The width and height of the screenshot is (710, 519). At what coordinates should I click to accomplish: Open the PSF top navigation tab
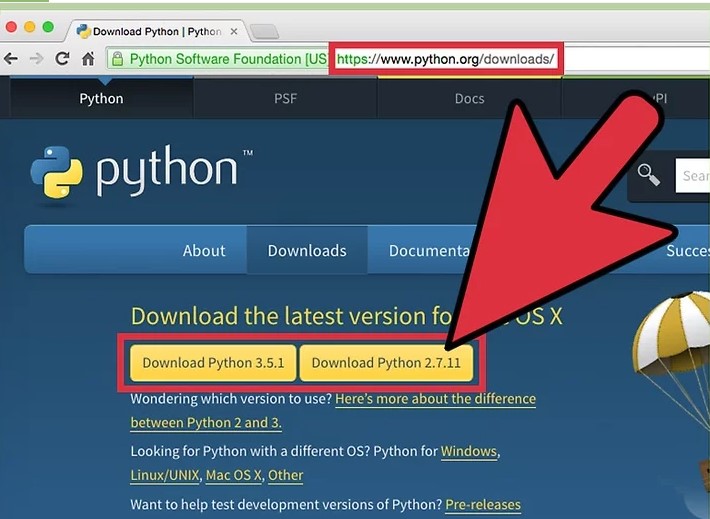285,98
